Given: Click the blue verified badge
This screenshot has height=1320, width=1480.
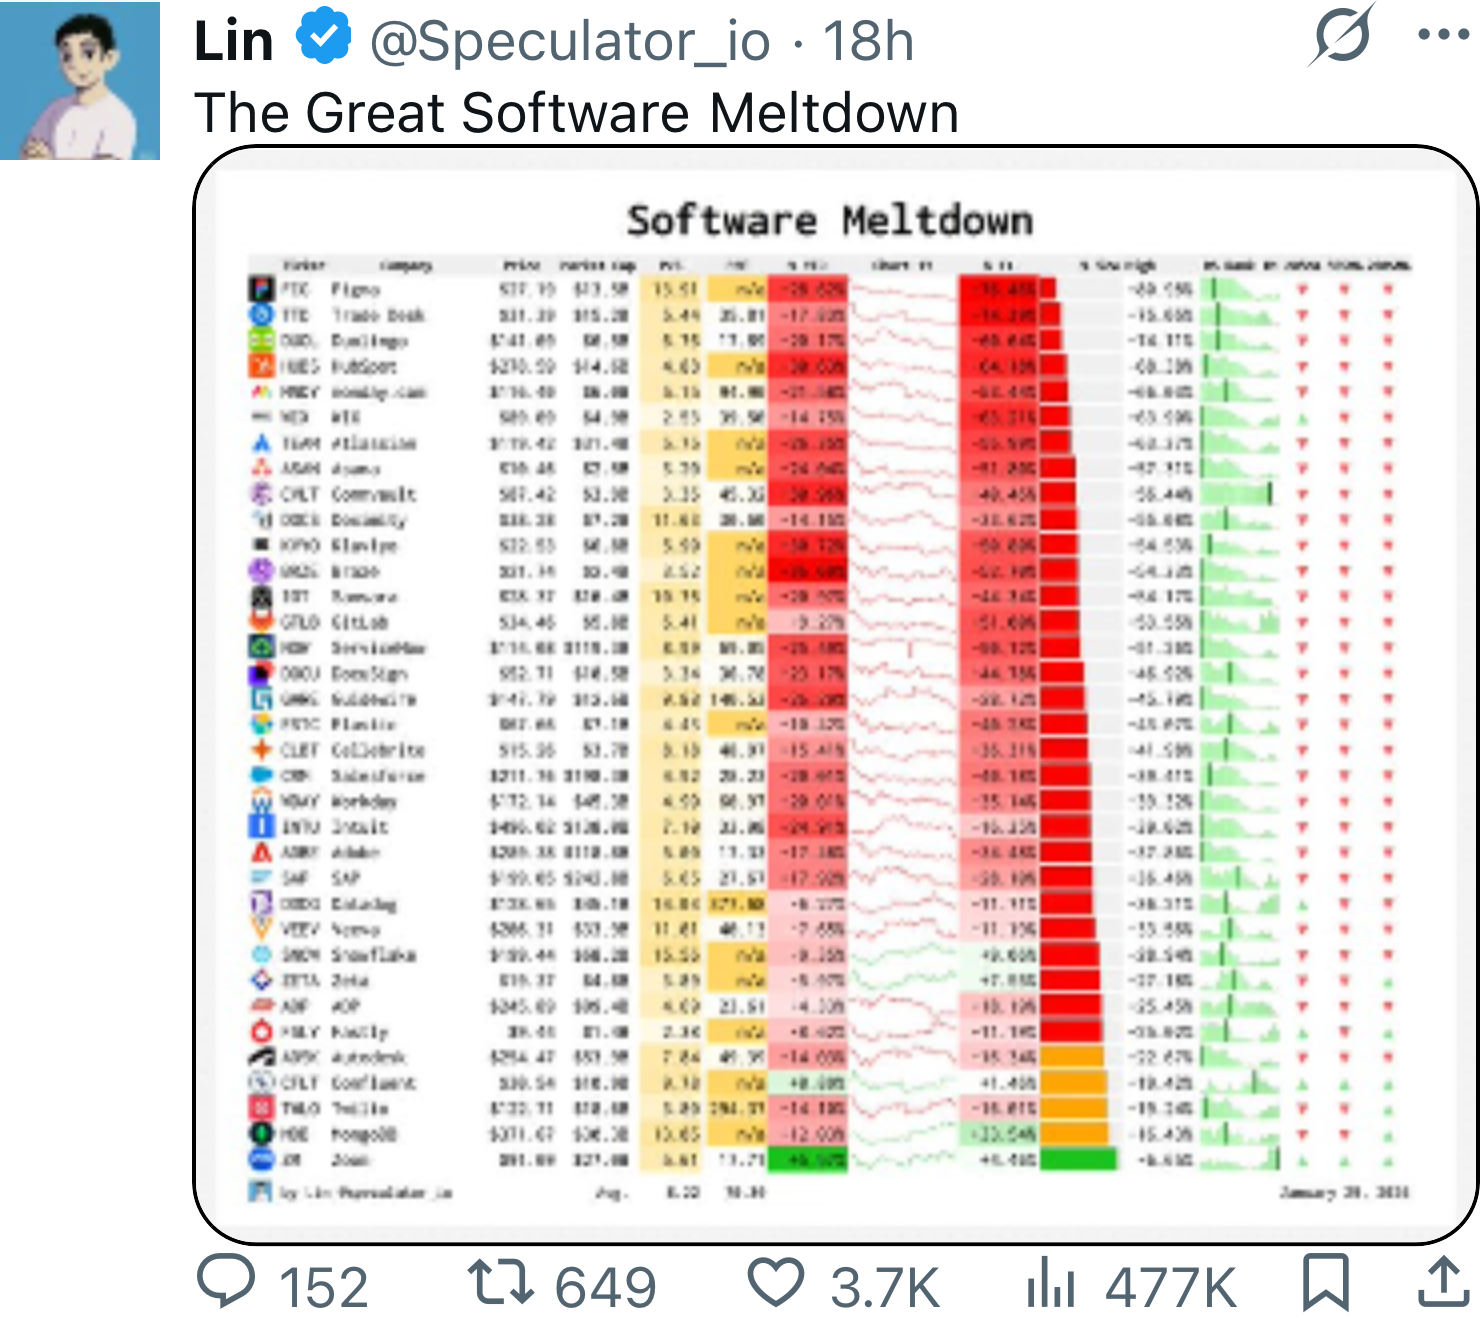Looking at the screenshot, I should tap(323, 37).
